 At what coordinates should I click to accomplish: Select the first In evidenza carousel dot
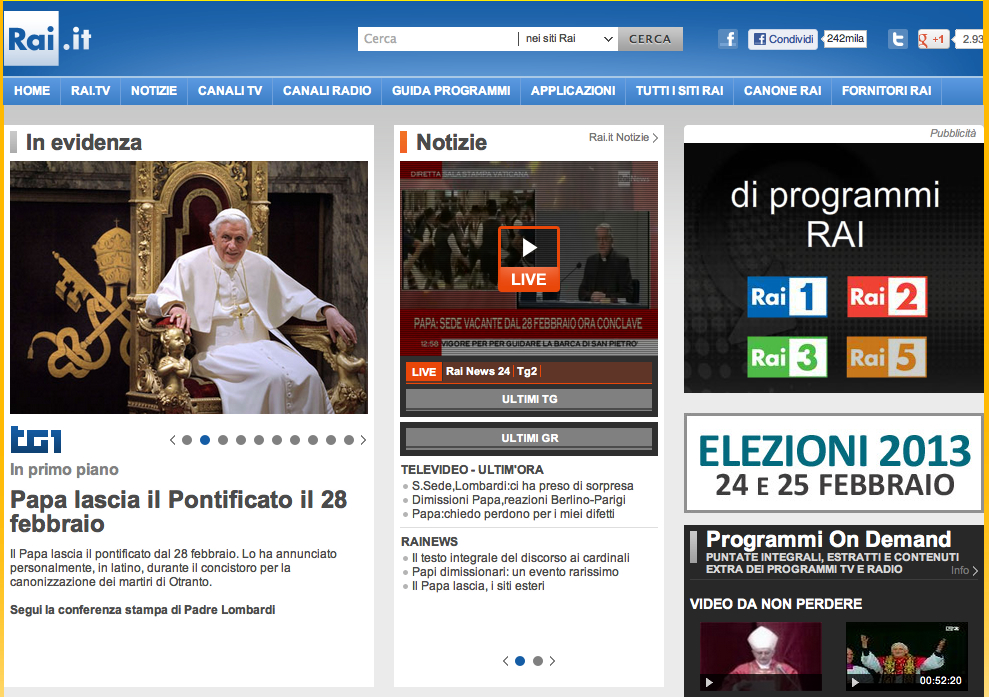187,440
